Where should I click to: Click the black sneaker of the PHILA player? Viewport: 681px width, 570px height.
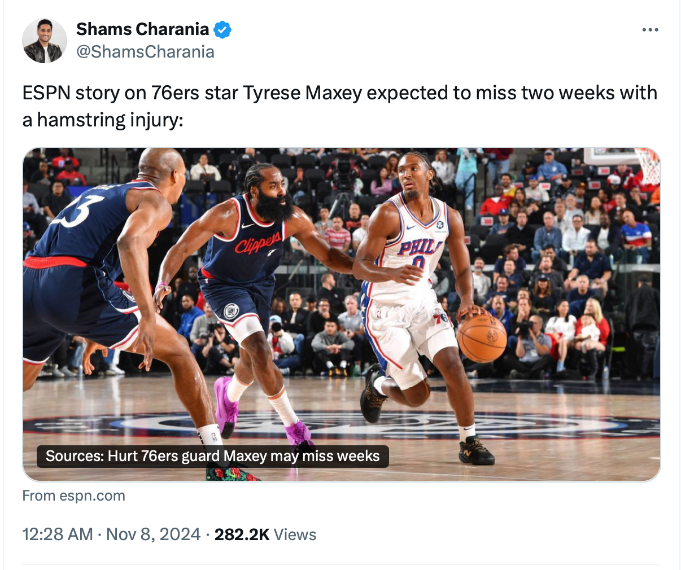tap(476, 451)
